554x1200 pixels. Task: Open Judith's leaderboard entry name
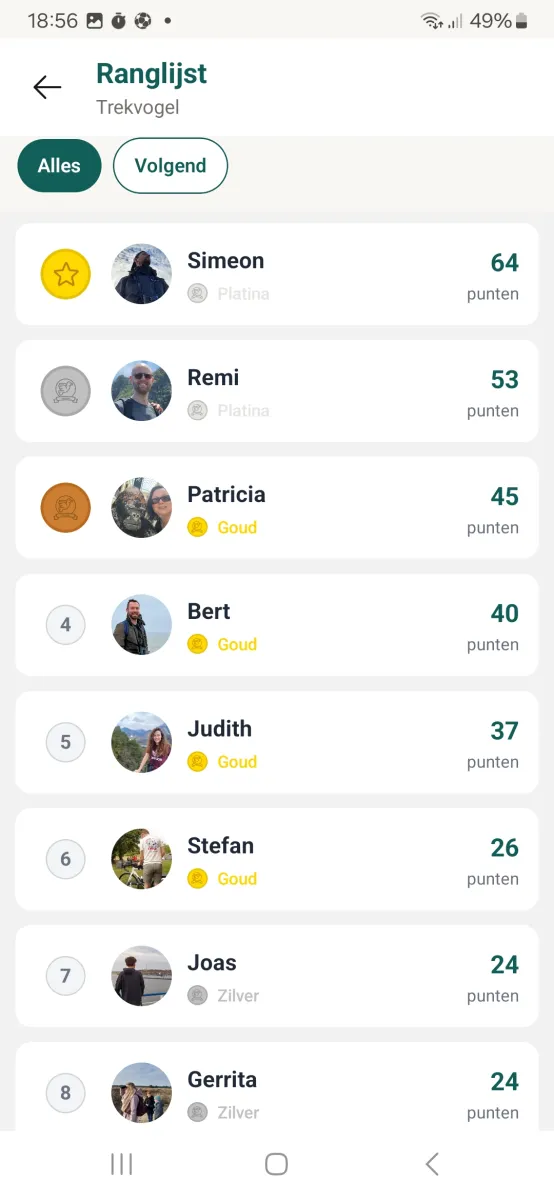219,729
